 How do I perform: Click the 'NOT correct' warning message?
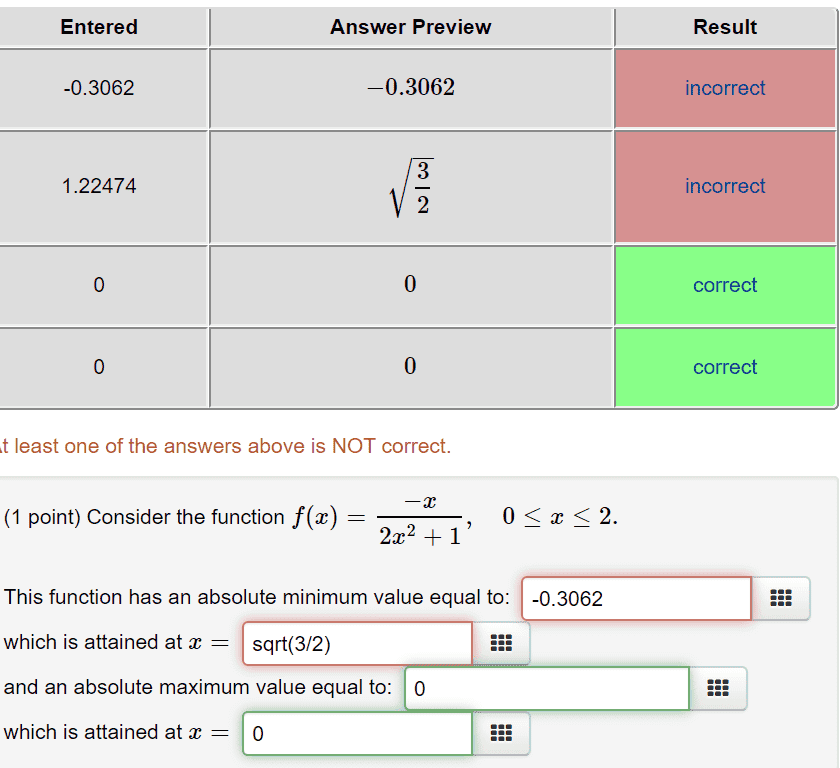coord(225,446)
